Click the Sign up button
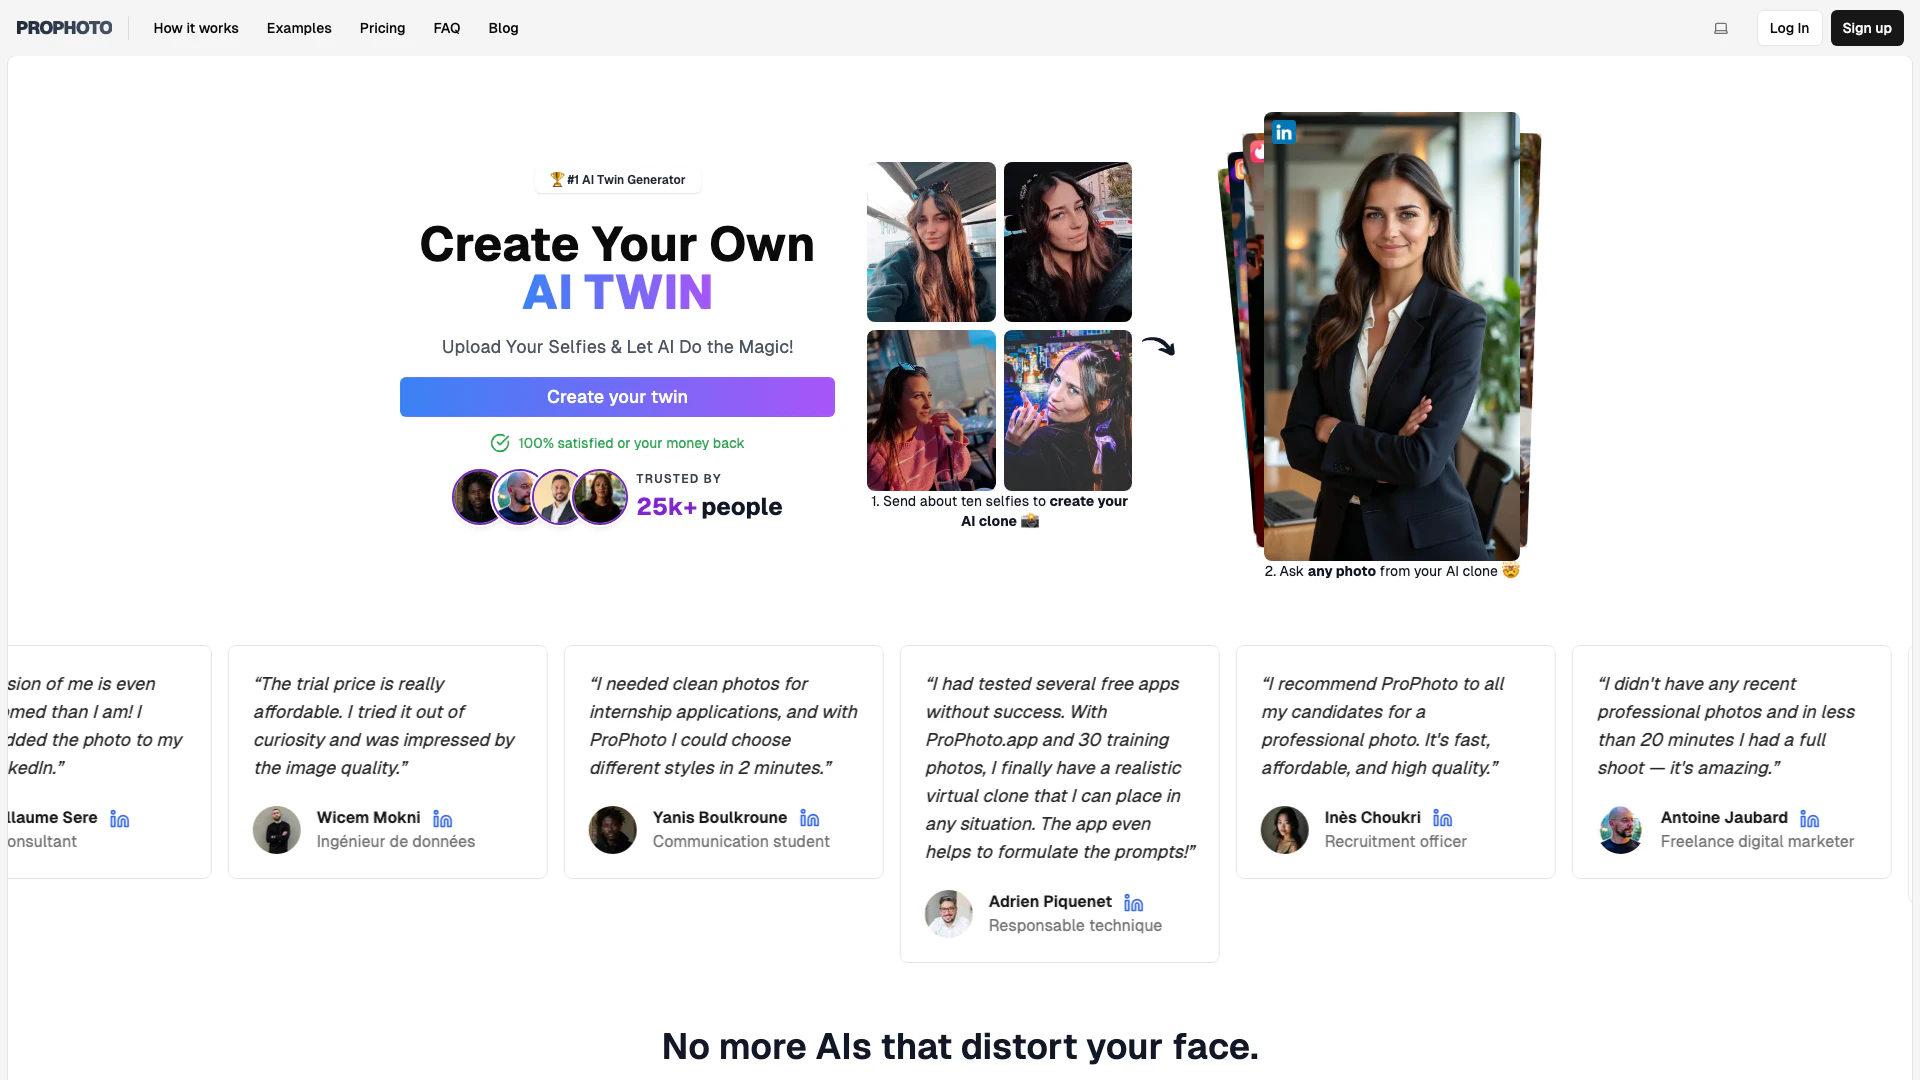 (x=1866, y=28)
